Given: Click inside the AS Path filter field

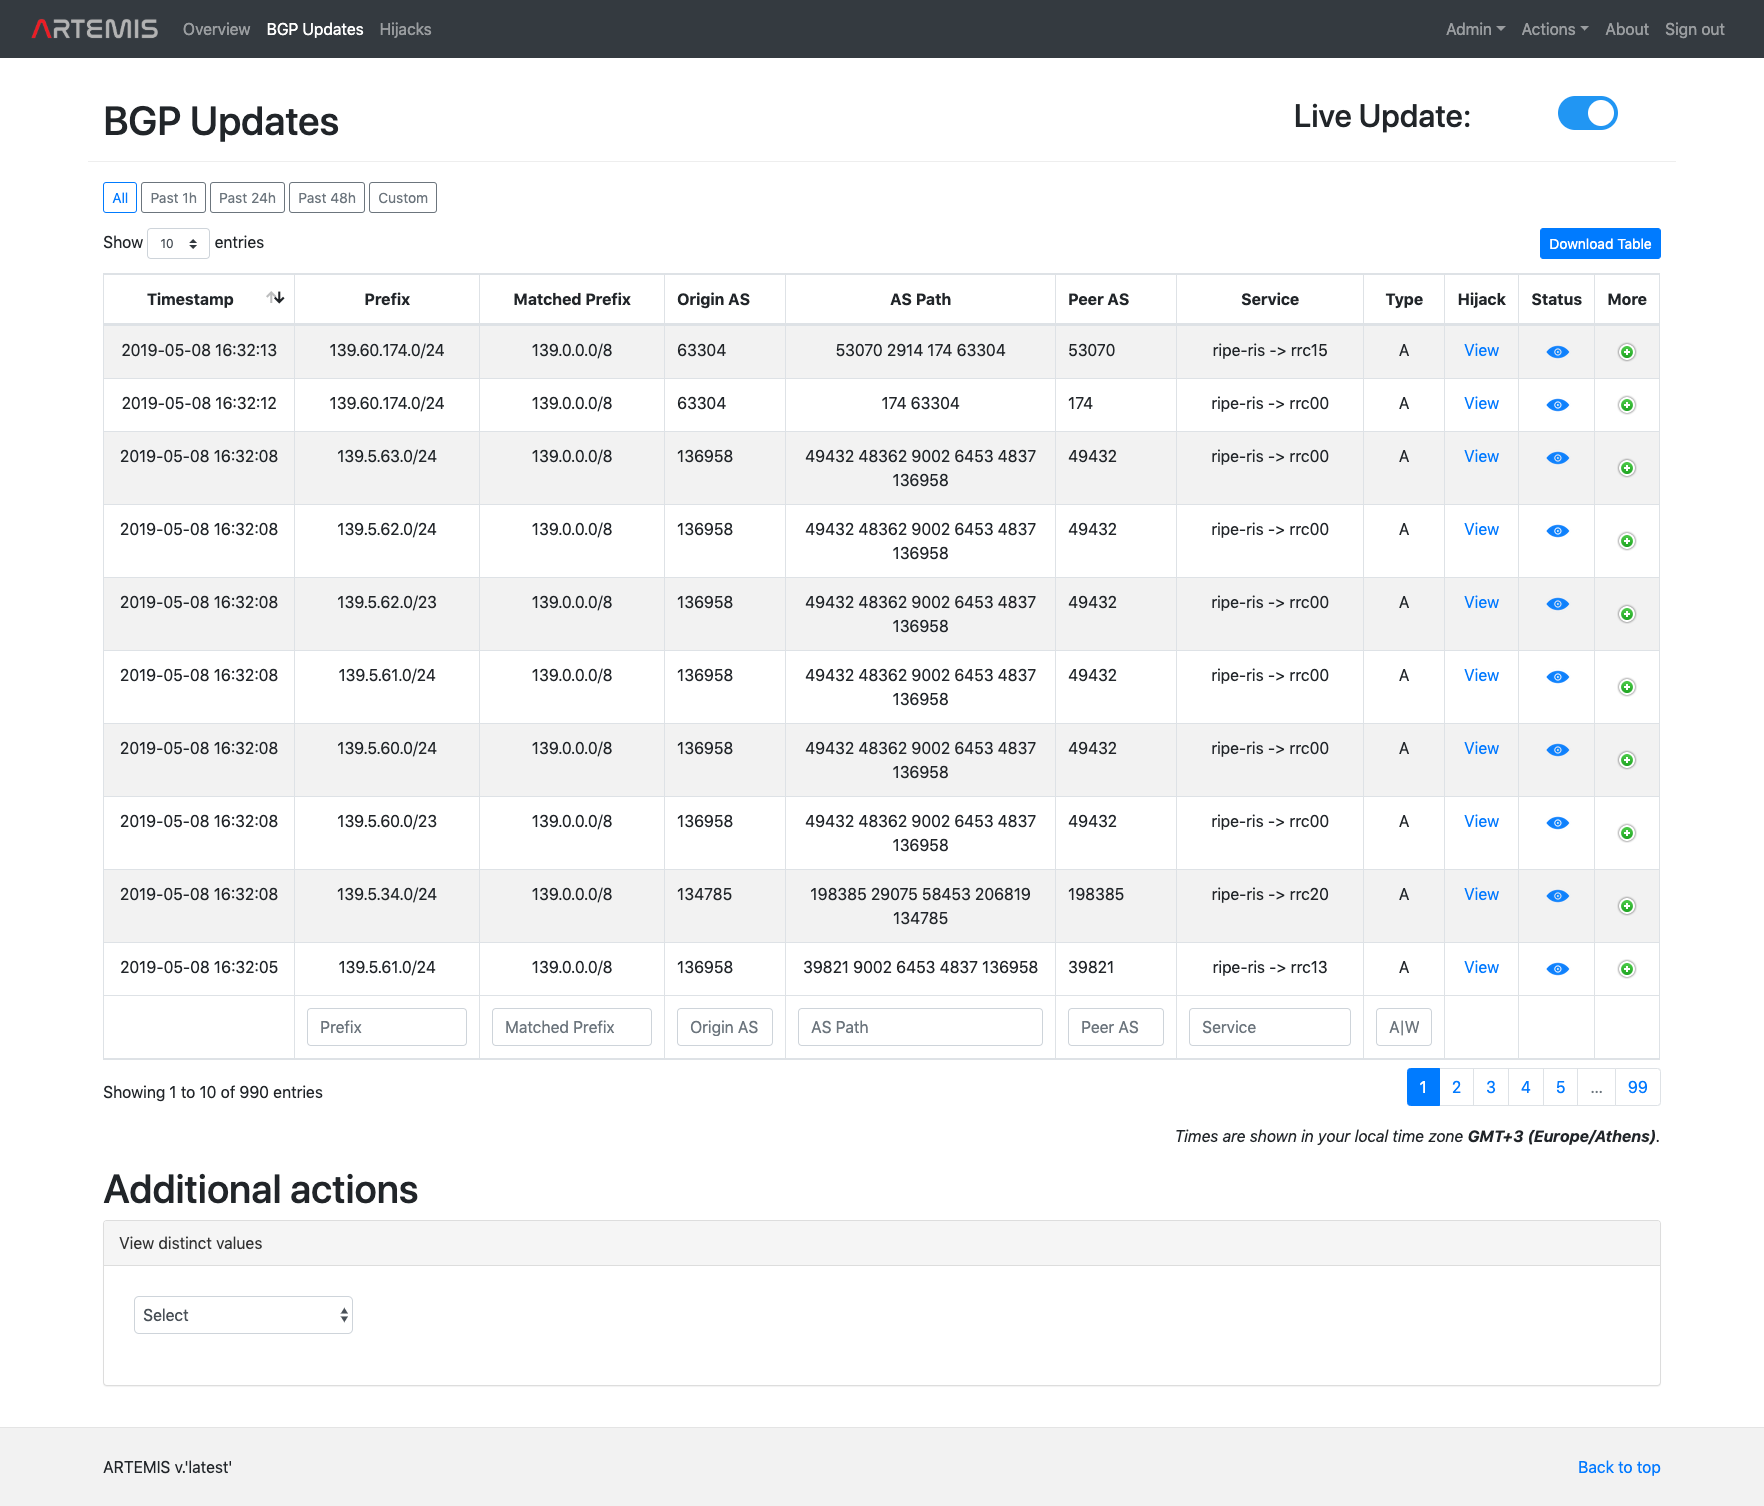Looking at the screenshot, I should pyautogui.click(x=919, y=1026).
